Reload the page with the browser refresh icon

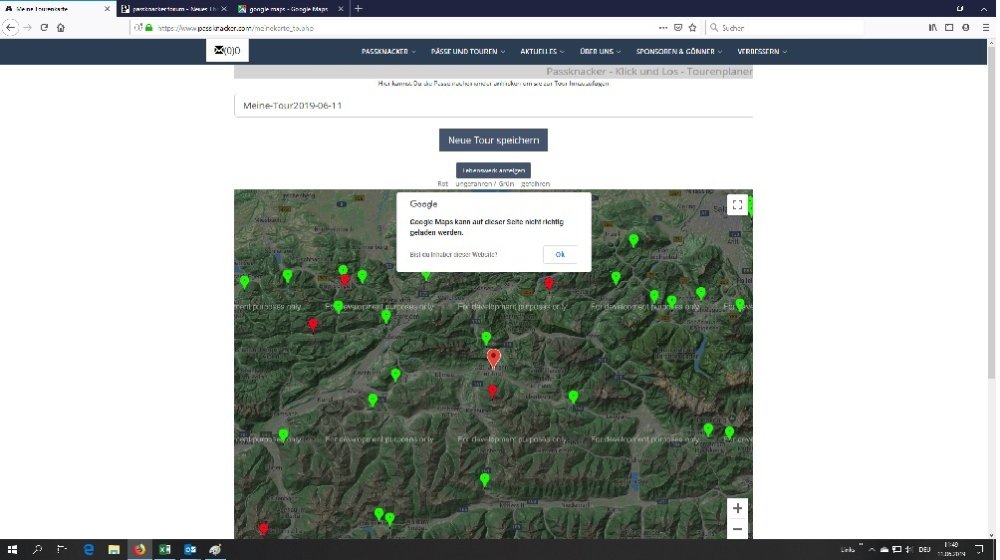click(44, 27)
